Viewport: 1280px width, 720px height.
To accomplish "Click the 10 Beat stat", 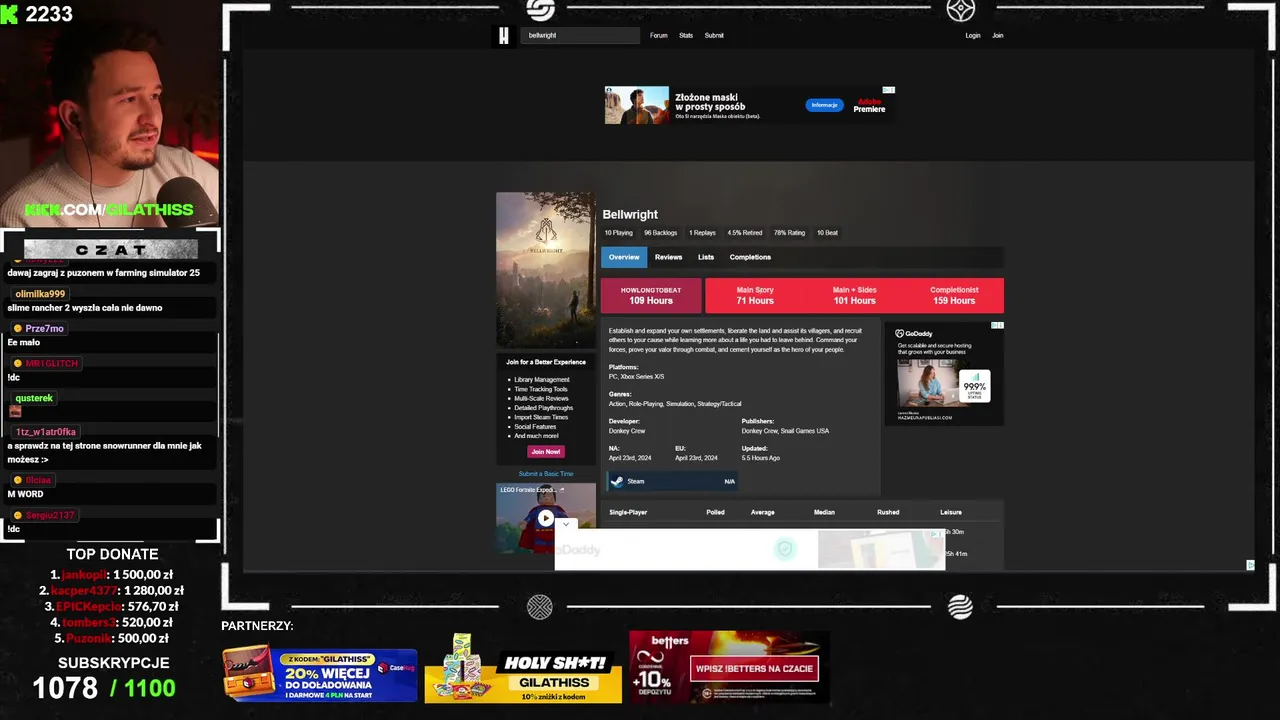I will point(827,233).
